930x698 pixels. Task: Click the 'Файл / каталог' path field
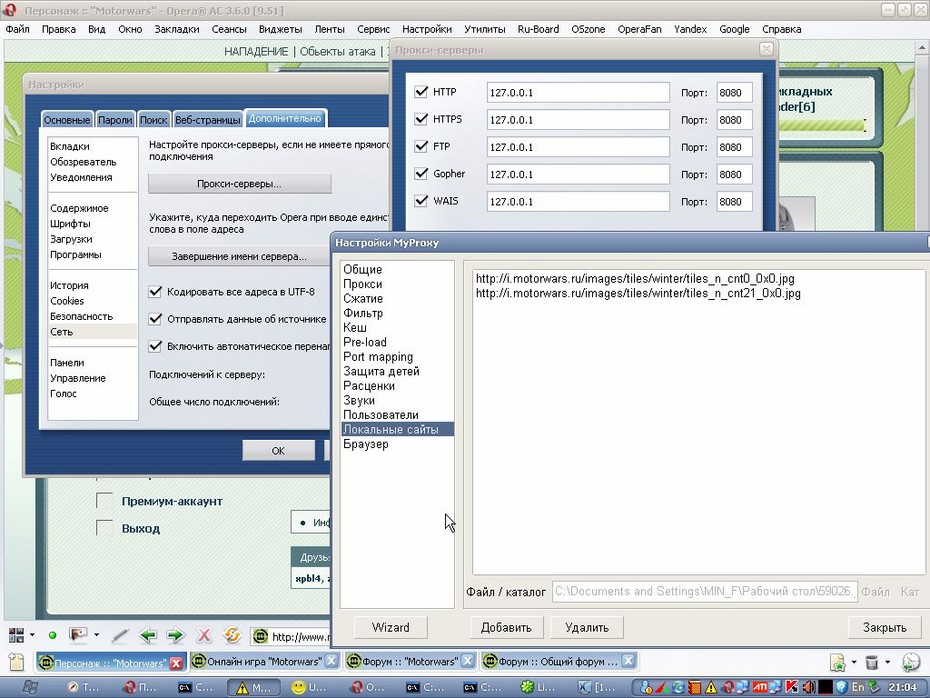pos(705,591)
